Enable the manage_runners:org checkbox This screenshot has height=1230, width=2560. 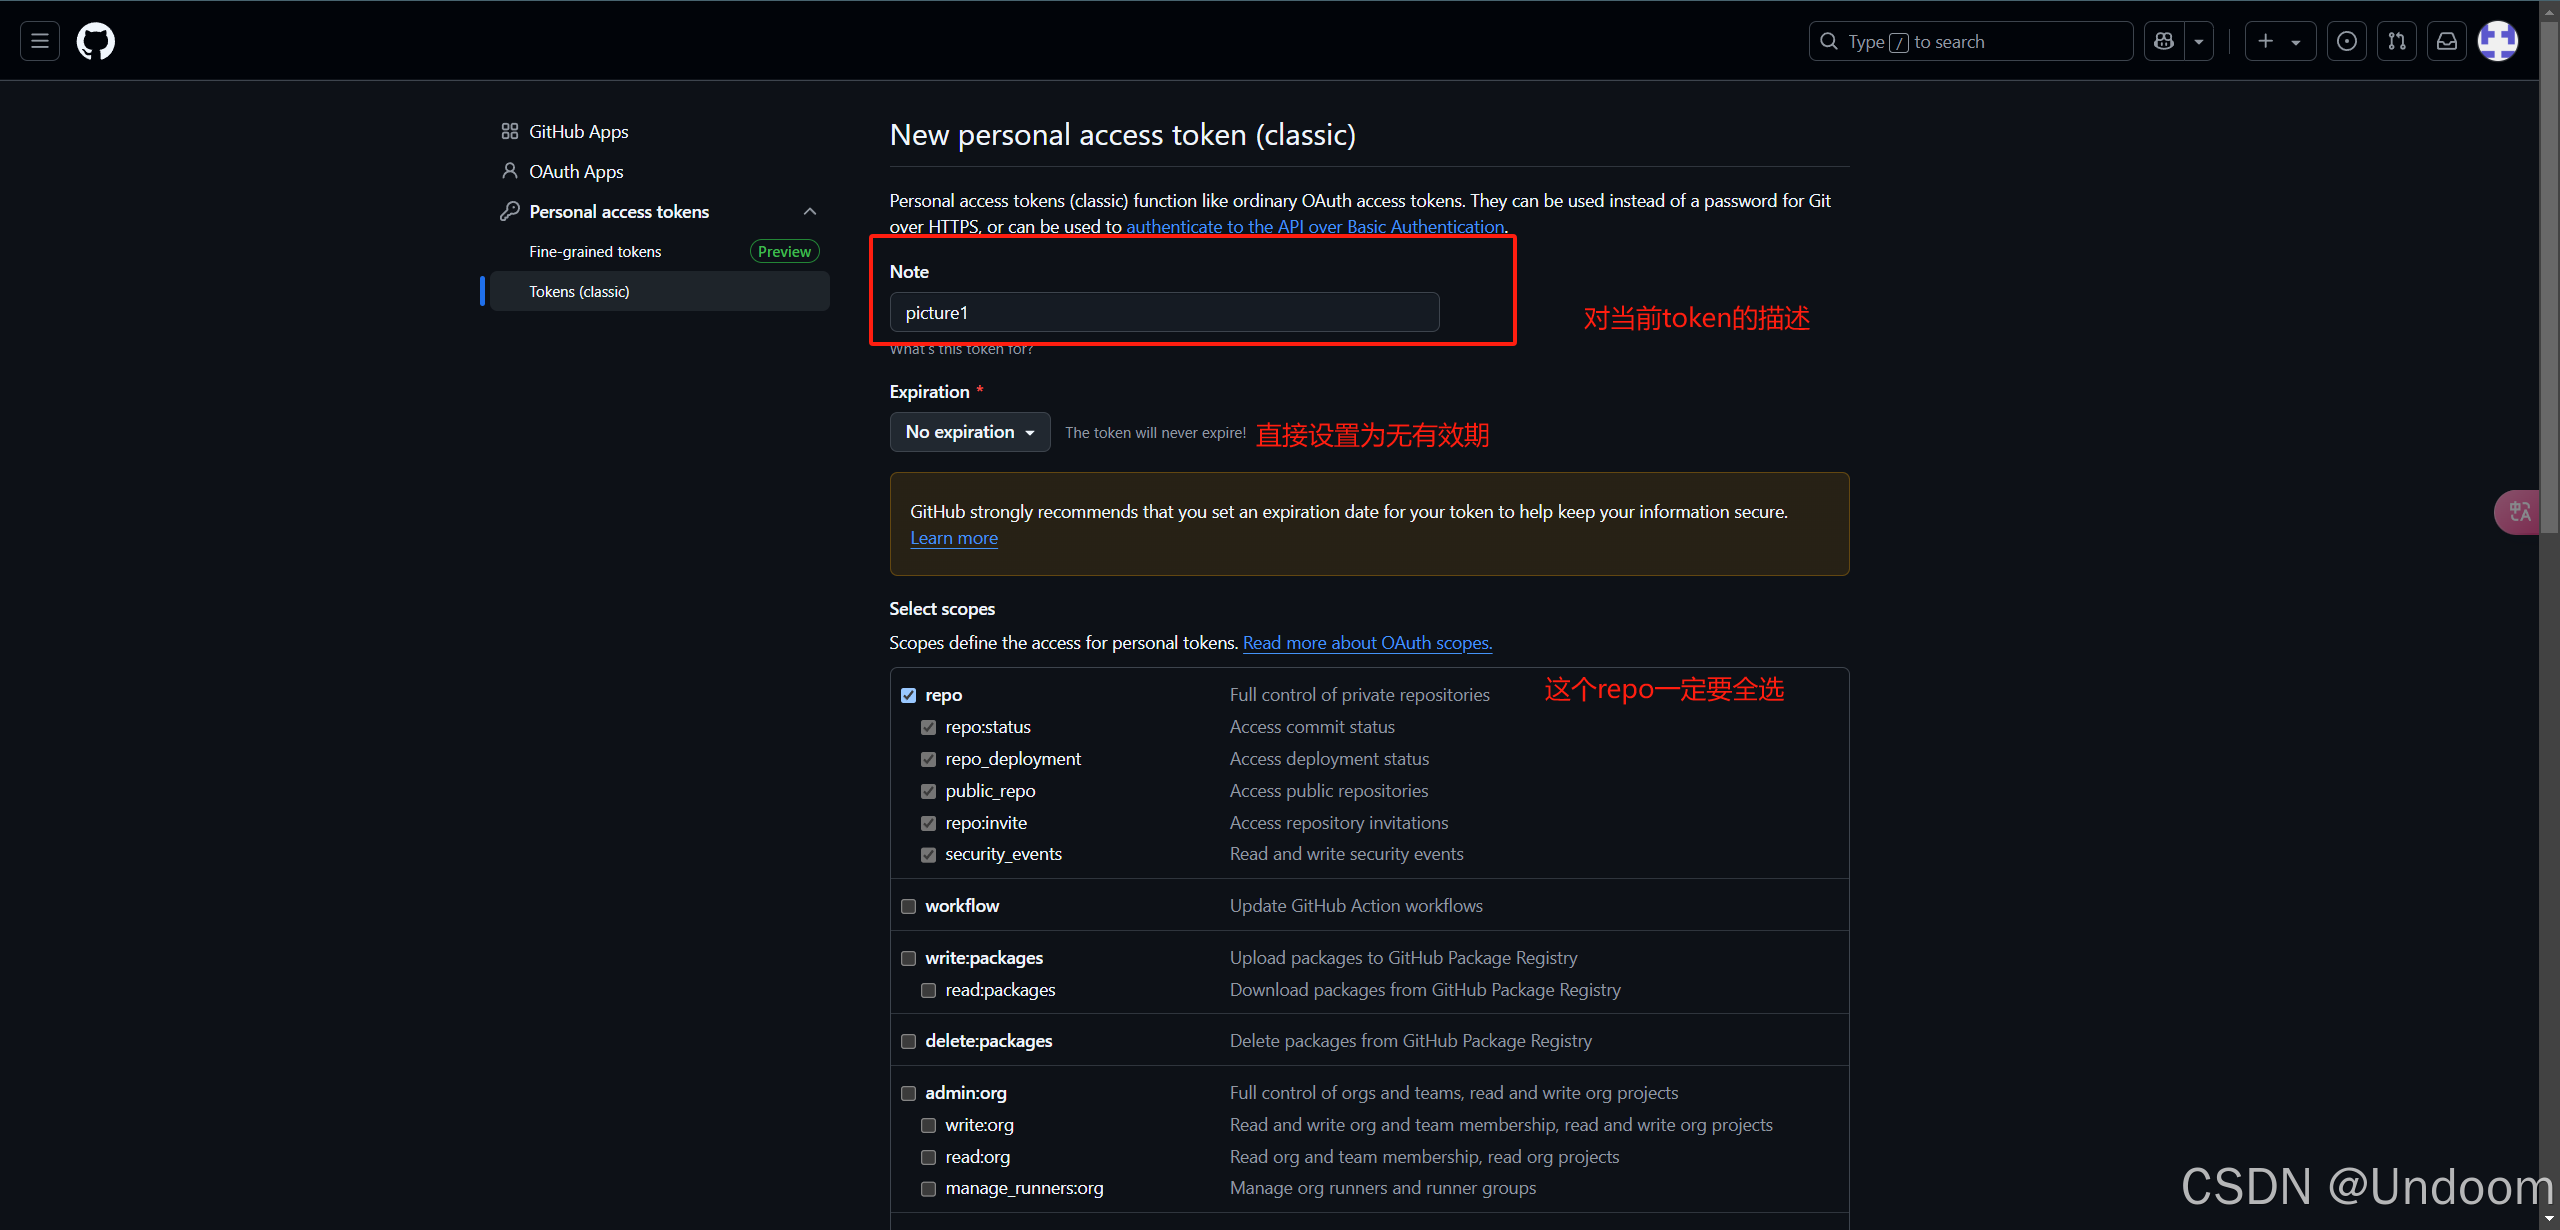(928, 1188)
